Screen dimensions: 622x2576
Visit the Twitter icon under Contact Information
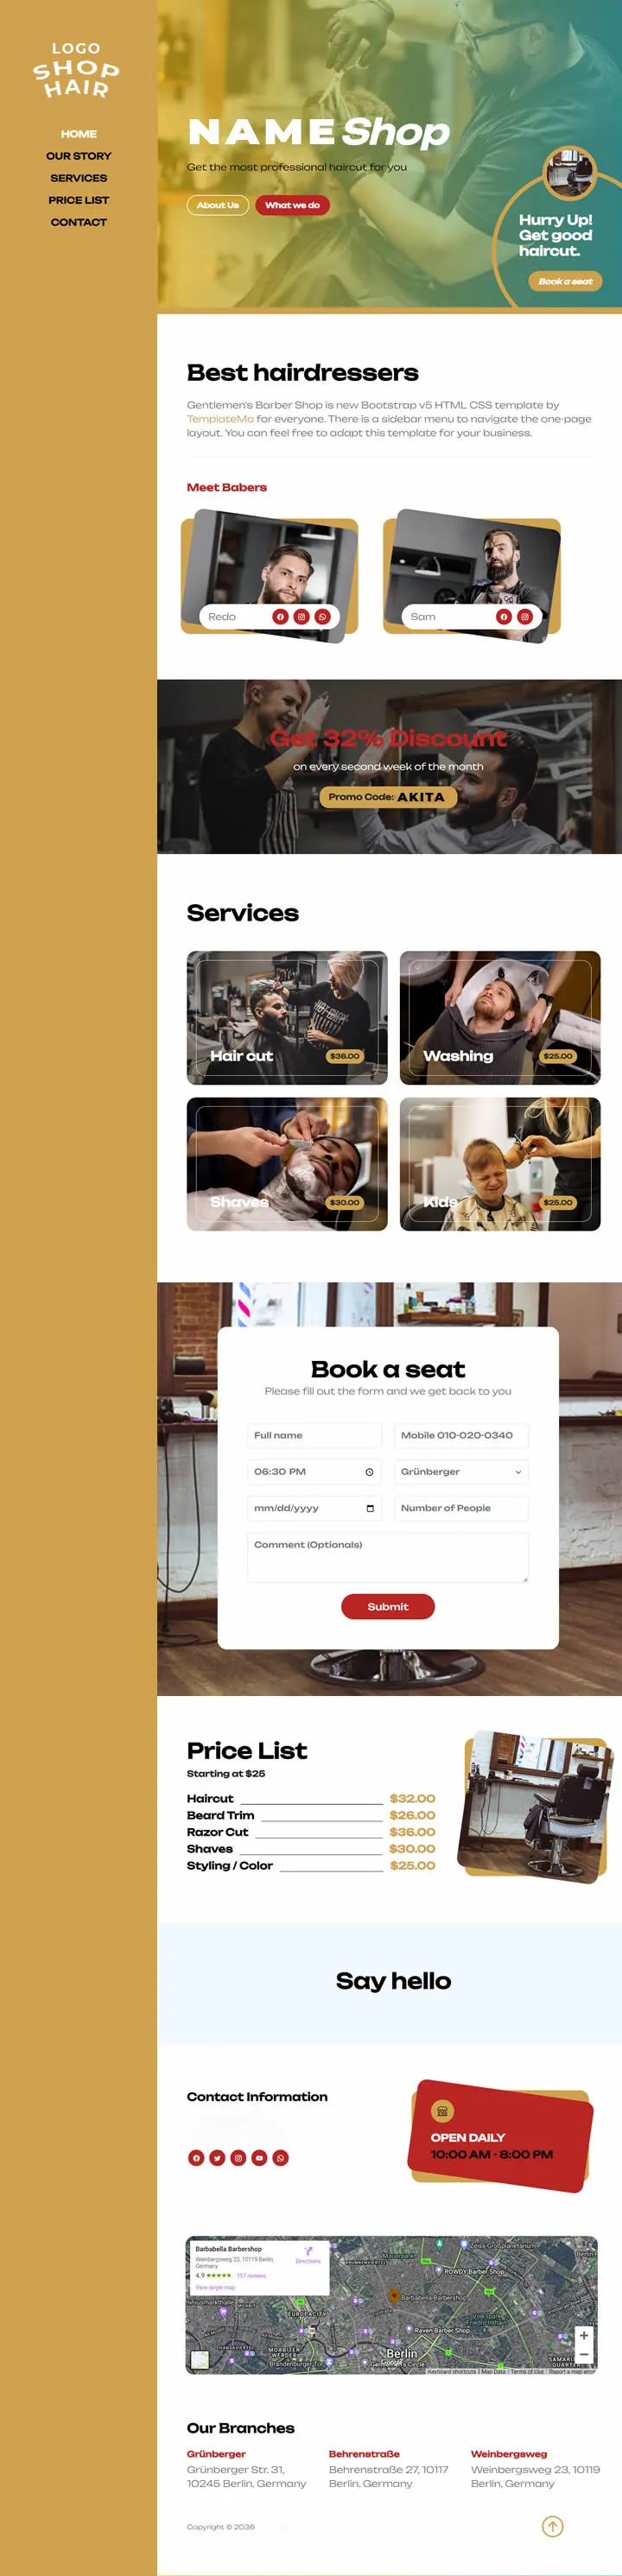[217, 2158]
